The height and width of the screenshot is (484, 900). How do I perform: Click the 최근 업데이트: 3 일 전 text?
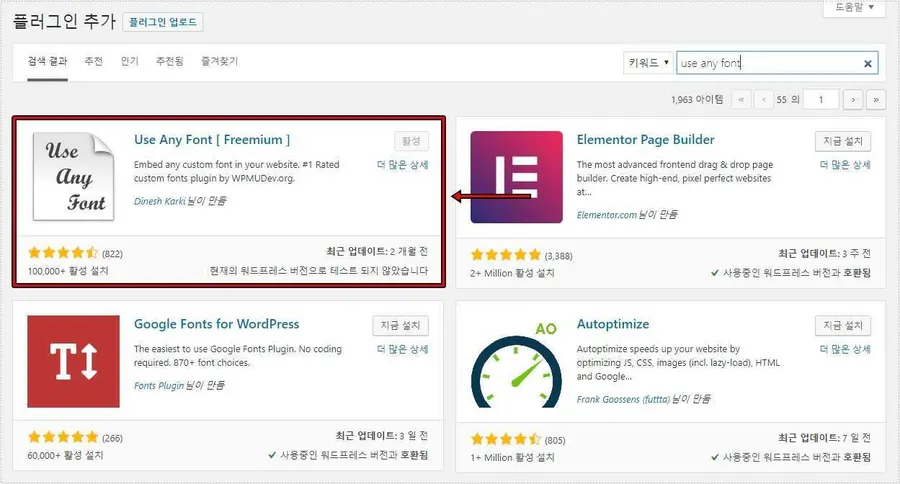tap(382, 436)
